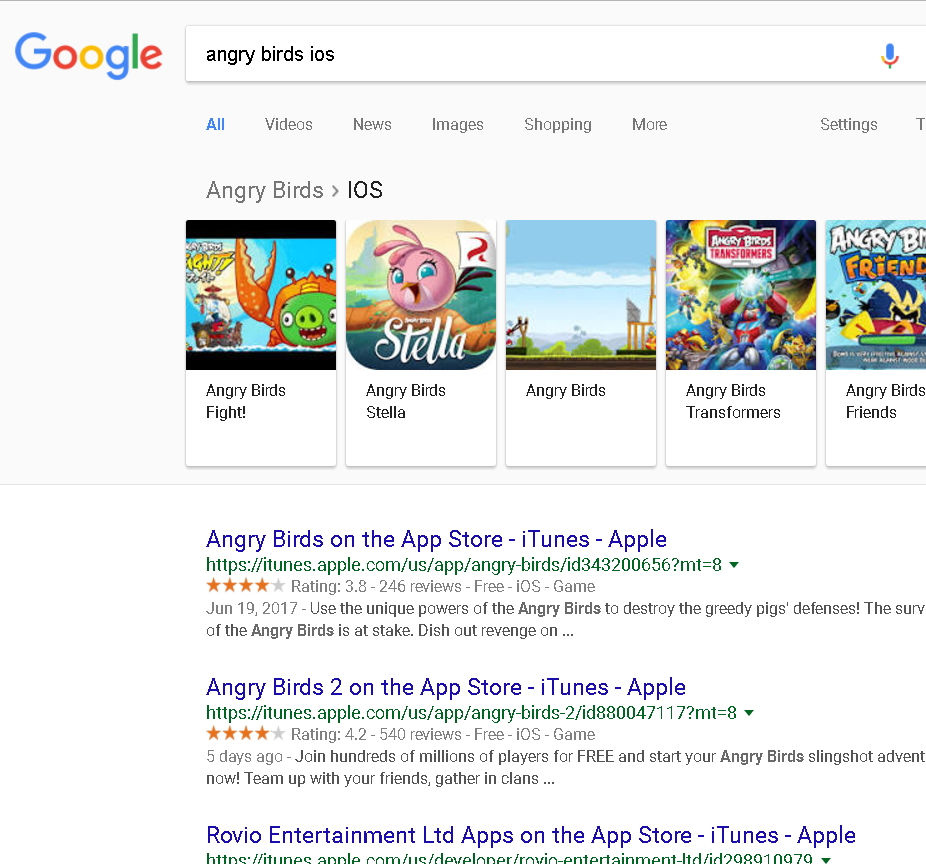
Task: Click the star rating for 4.2 result
Action: pos(246,734)
